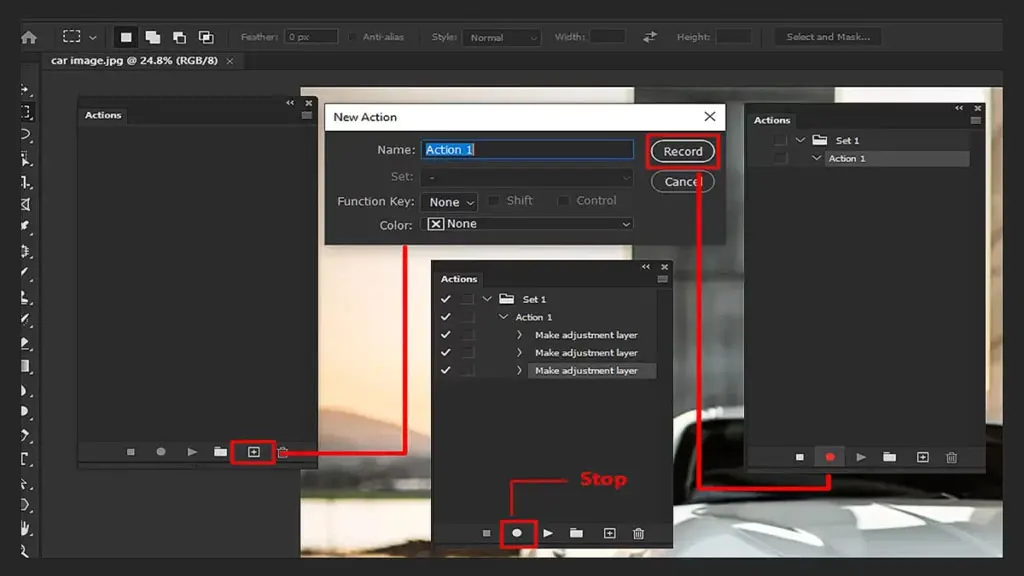Open the Function Key dropdown
Viewport: 1024px width, 576px height.
pos(449,202)
